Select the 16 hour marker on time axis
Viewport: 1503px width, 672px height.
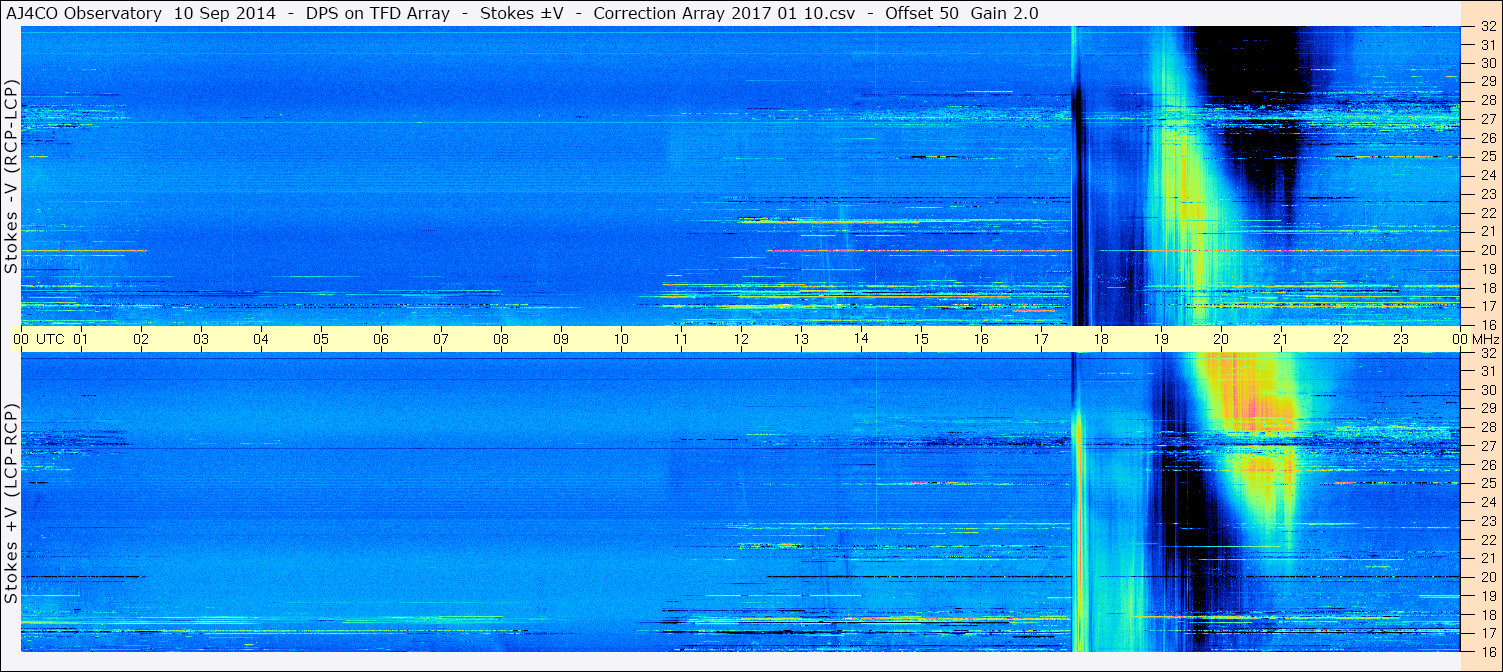click(981, 339)
